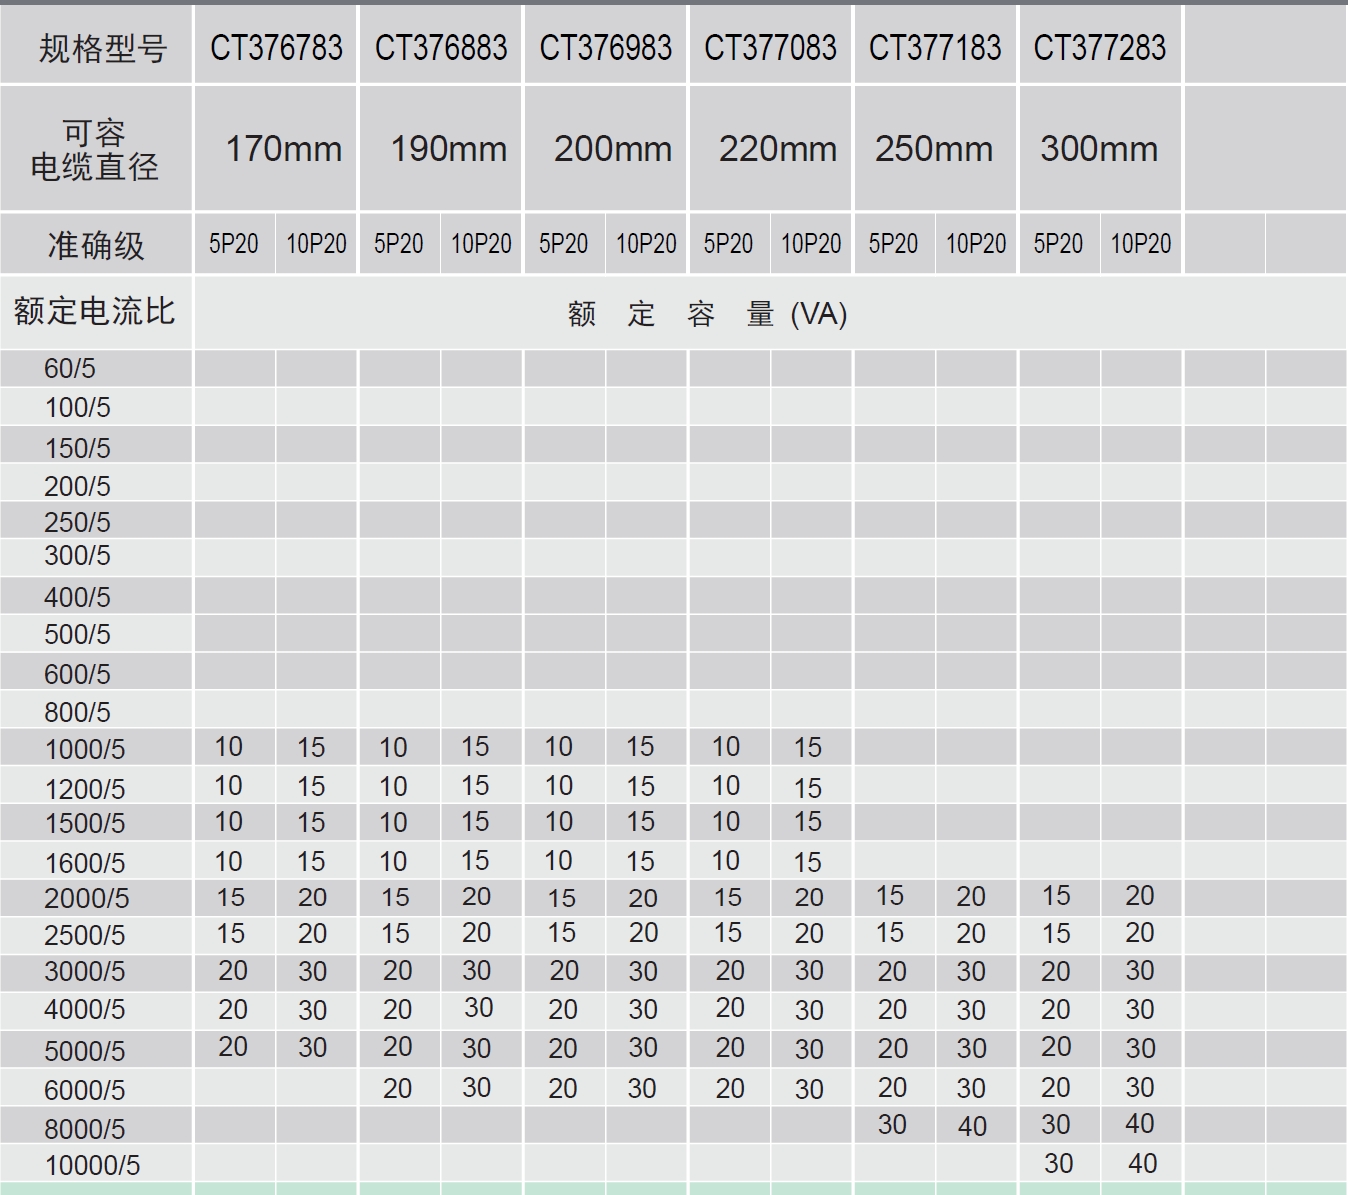This screenshot has height=1195, width=1348.
Task: Click the 额定容量 (VA) heading
Action: [707, 315]
